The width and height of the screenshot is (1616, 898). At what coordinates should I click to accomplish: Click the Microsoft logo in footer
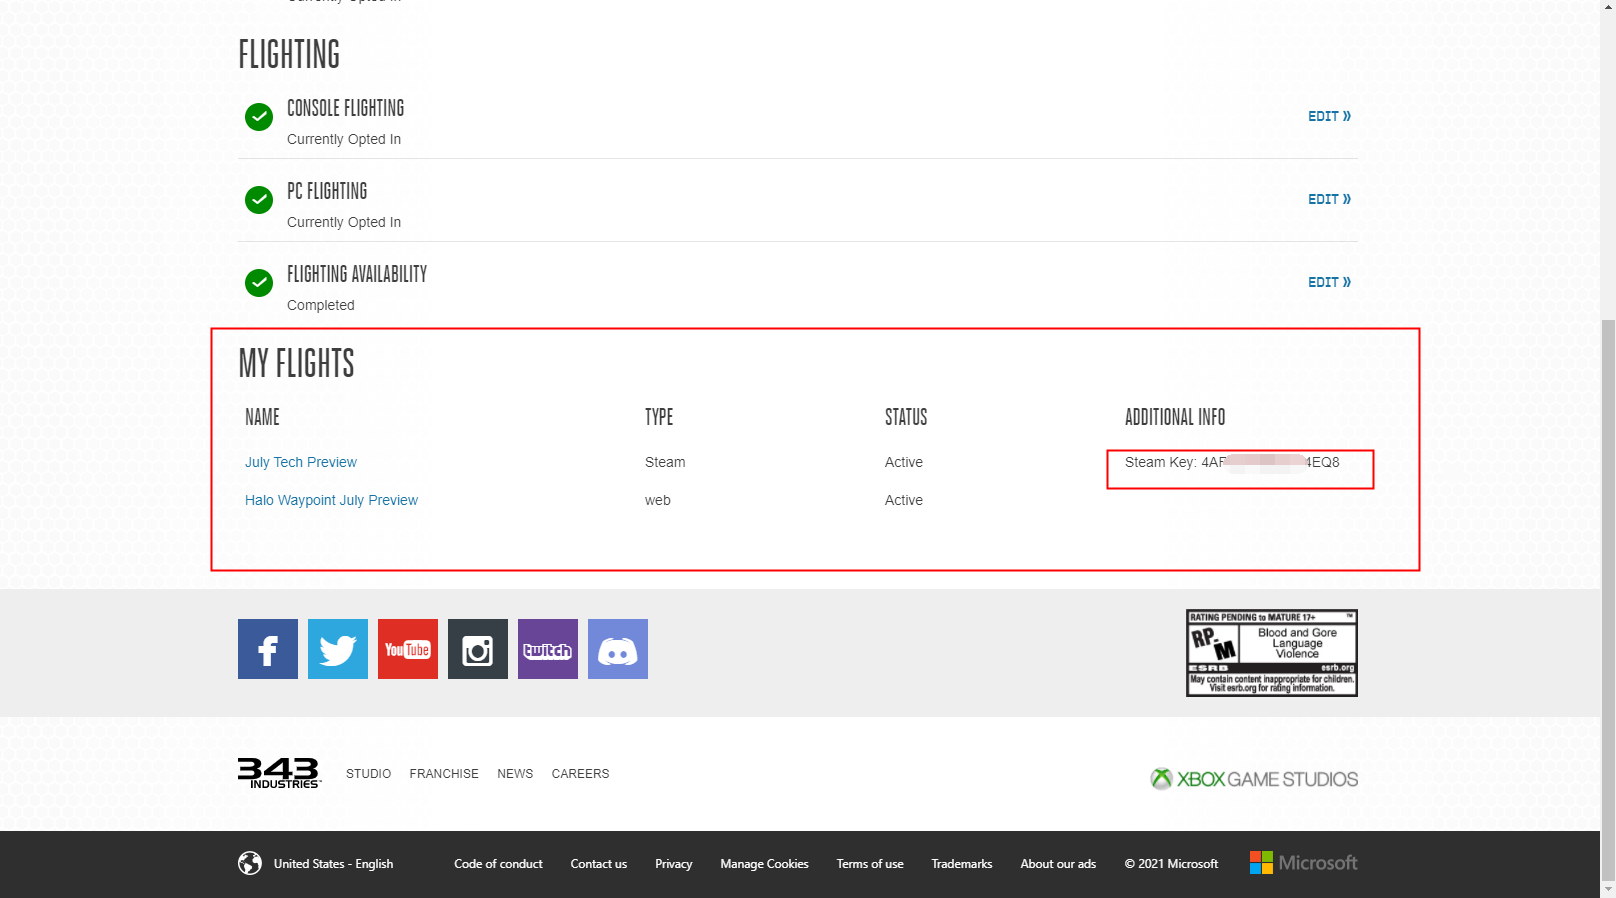1304,862
